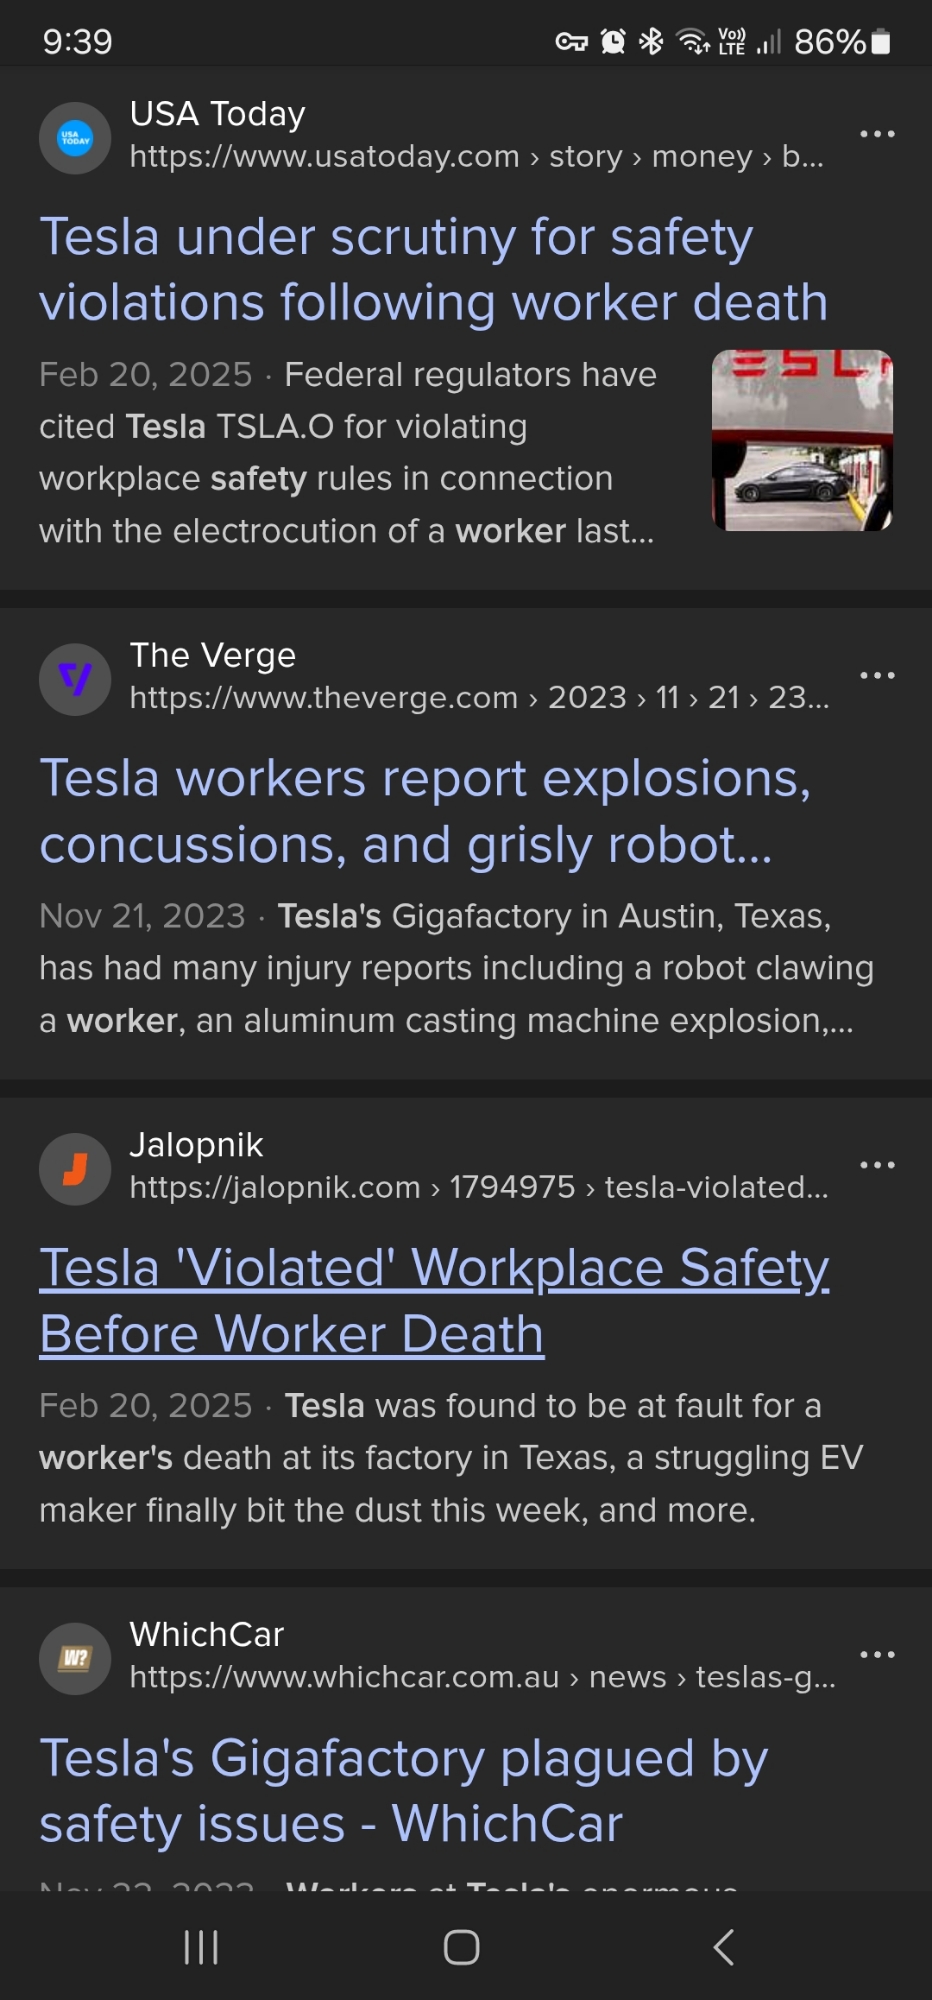Open the recent apps navigation button

click(x=201, y=1947)
